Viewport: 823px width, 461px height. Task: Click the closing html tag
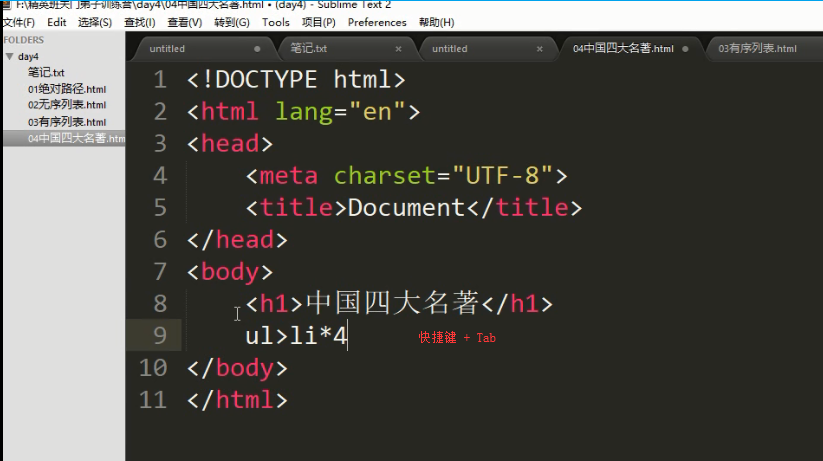(237, 400)
